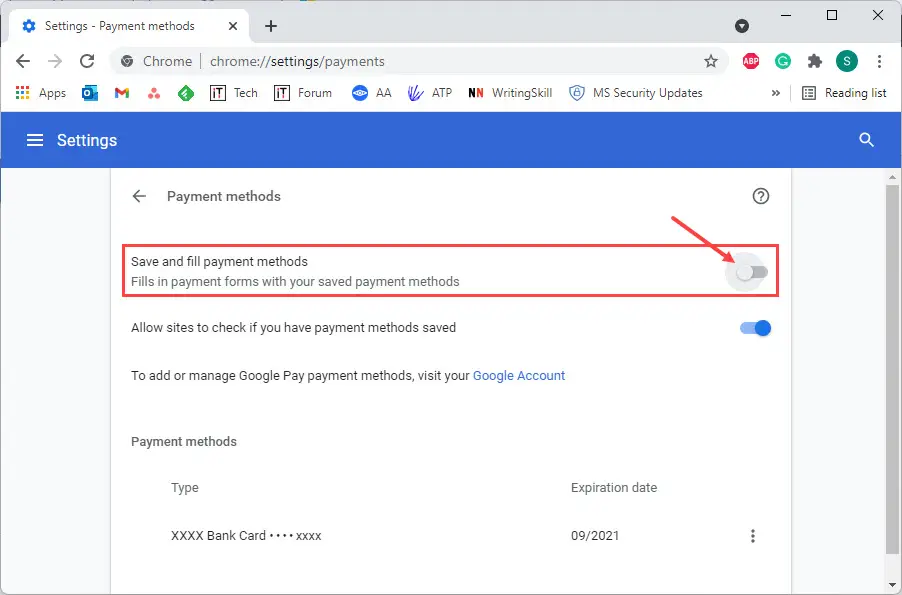
Task: Select the Settings - Payment methods tab
Action: 129,26
